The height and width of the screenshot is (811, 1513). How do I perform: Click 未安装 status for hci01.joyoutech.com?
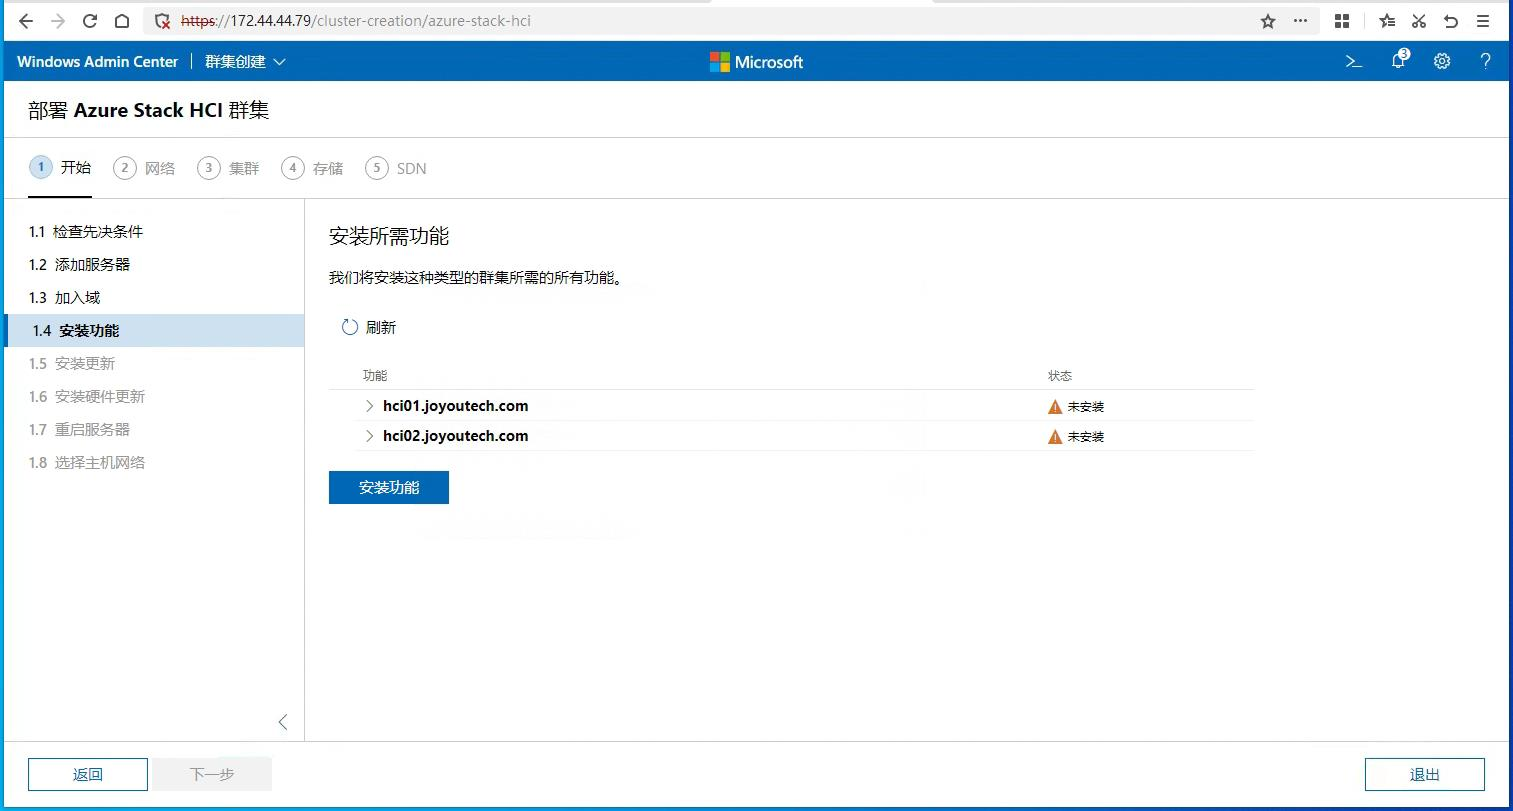(x=1086, y=407)
